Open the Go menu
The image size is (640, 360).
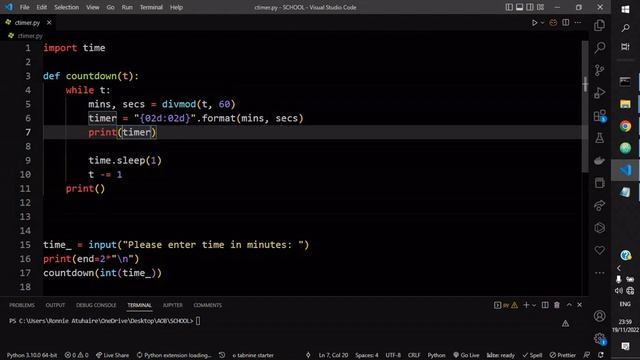point(111,7)
